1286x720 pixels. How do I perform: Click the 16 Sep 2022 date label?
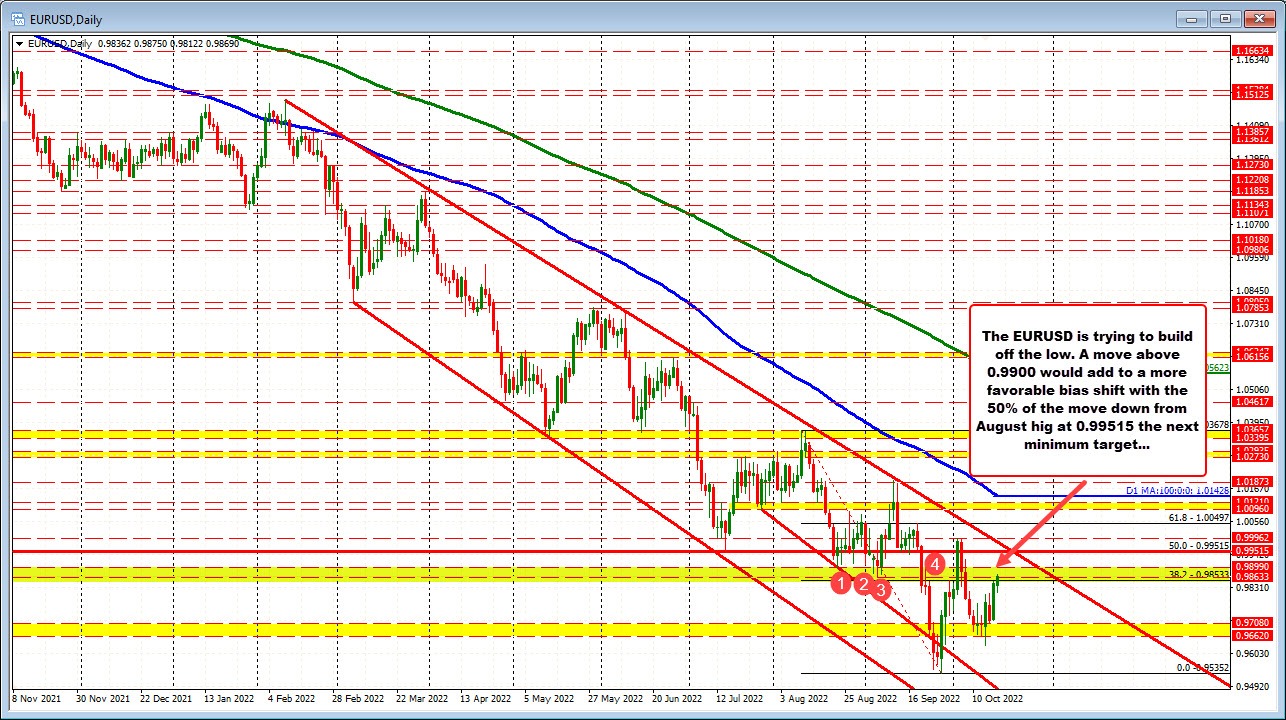pyautogui.click(x=935, y=697)
